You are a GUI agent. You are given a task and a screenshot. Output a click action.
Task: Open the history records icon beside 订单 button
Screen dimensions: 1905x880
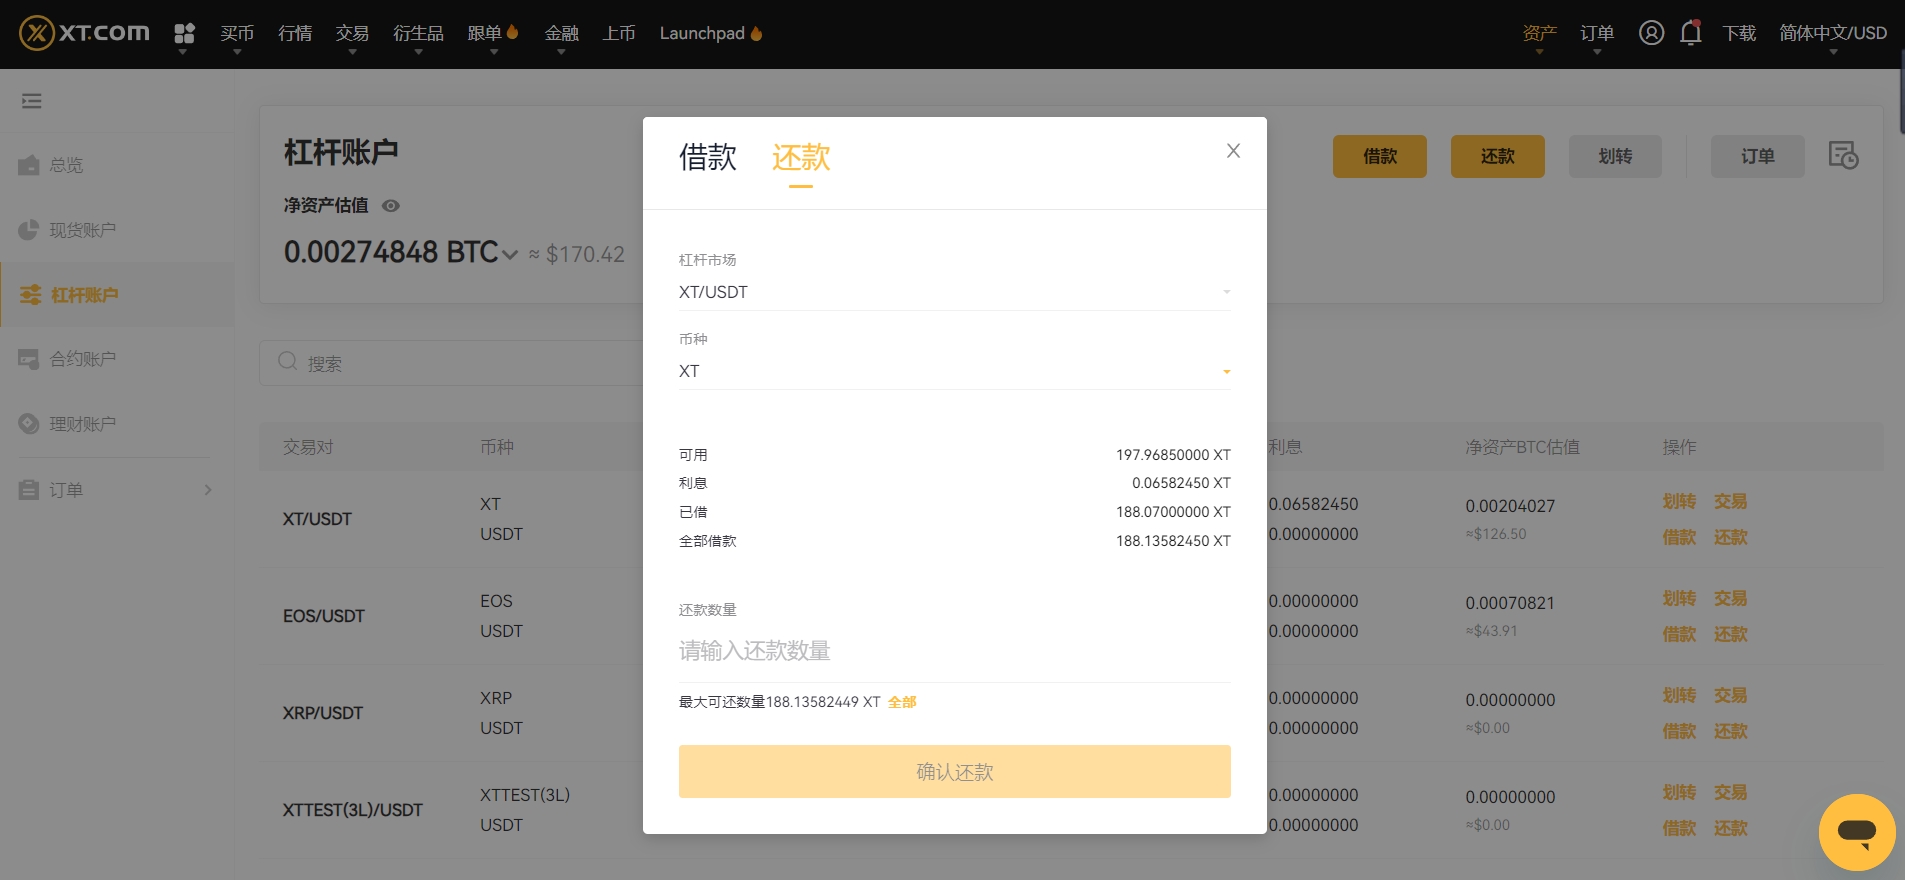pyautogui.click(x=1843, y=155)
